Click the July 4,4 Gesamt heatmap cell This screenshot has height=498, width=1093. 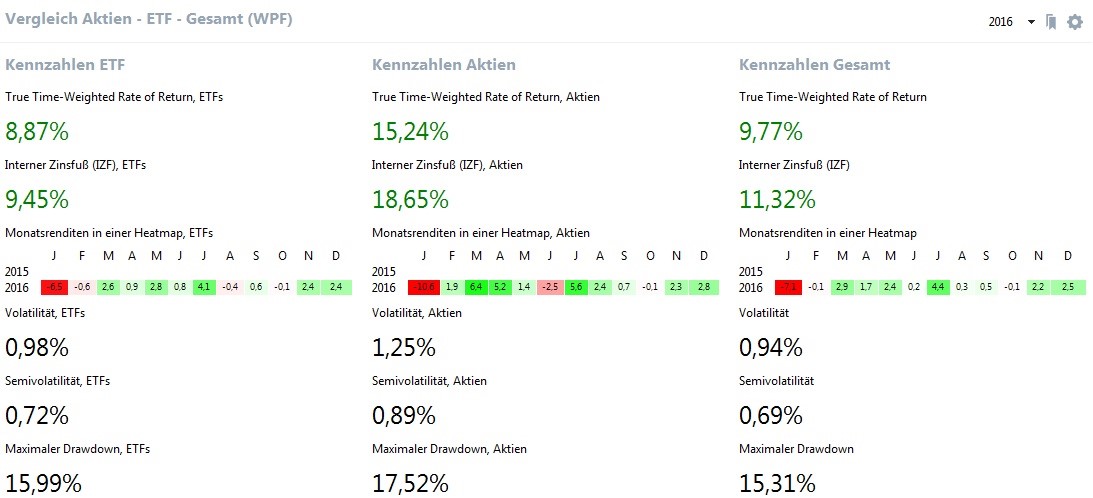click(x=938, y=288)
